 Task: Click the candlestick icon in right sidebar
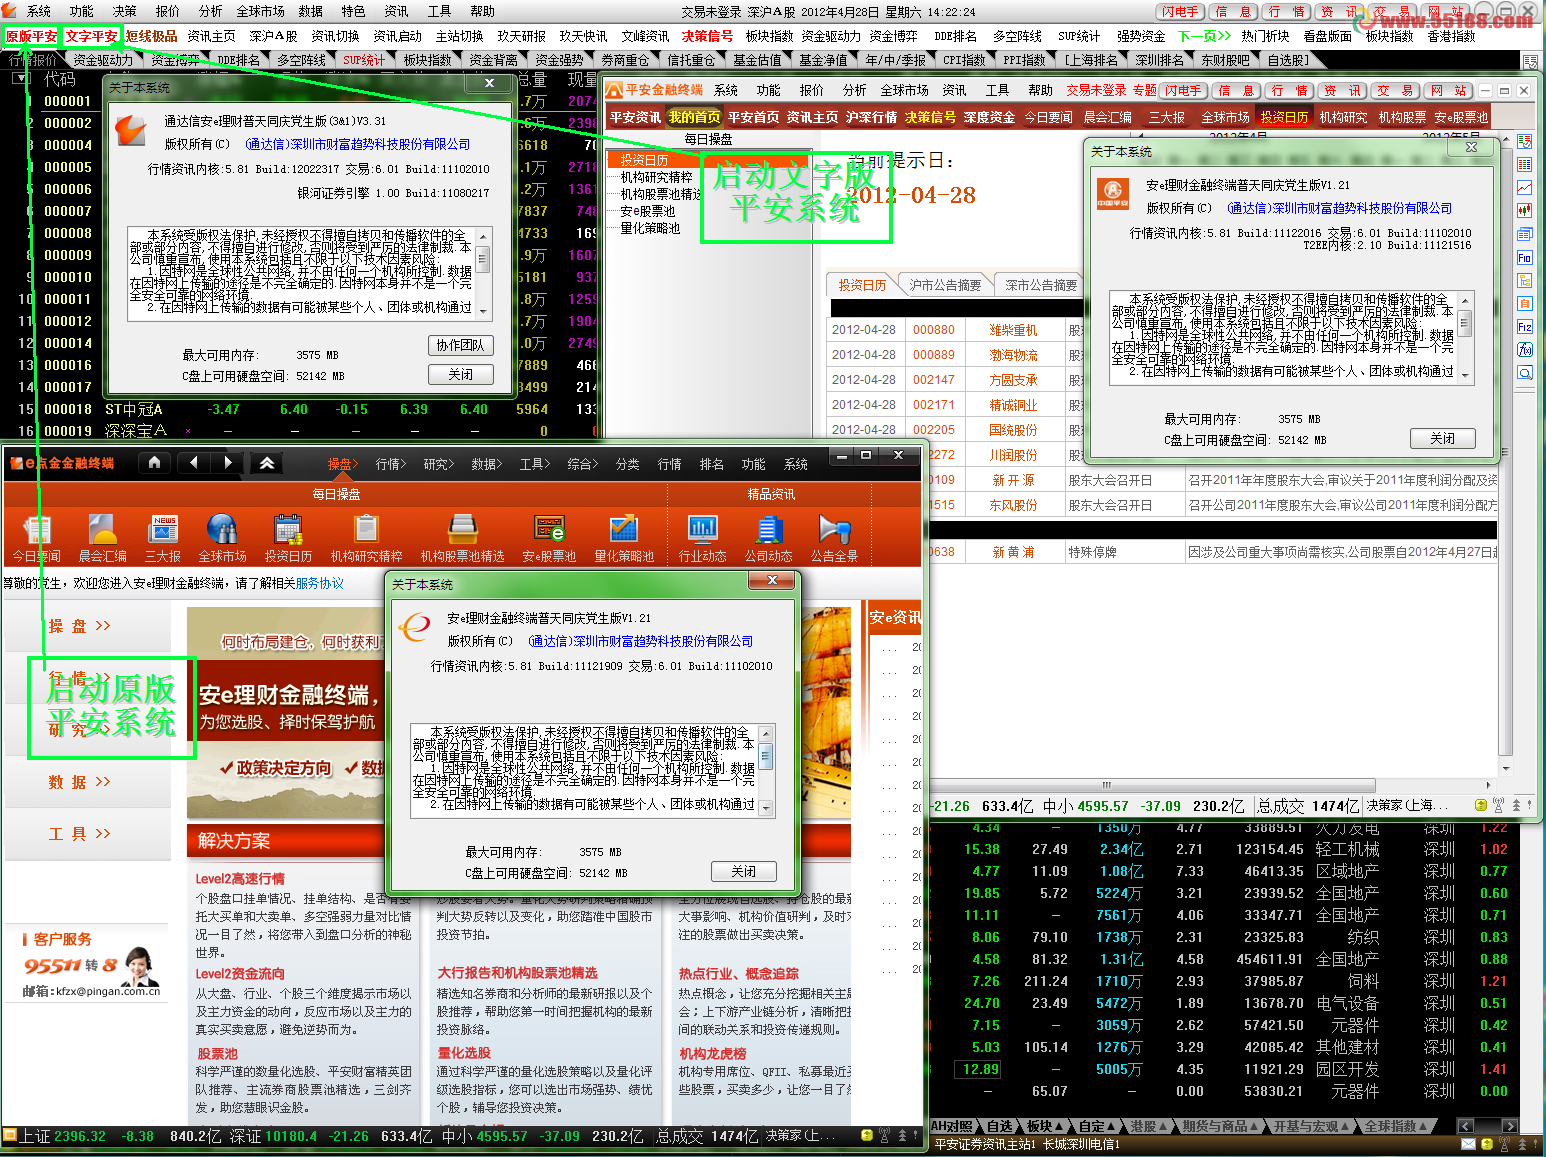pos(1524,211)
